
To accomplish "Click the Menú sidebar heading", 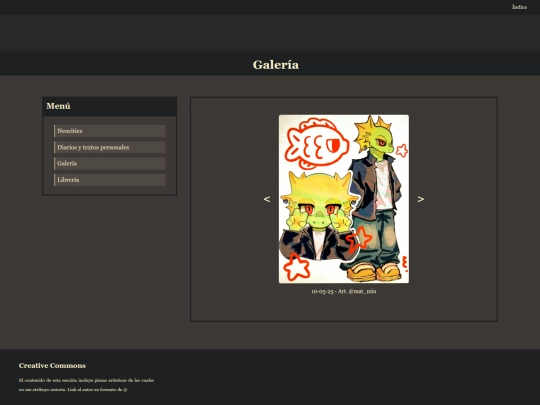I will point(58,106).
